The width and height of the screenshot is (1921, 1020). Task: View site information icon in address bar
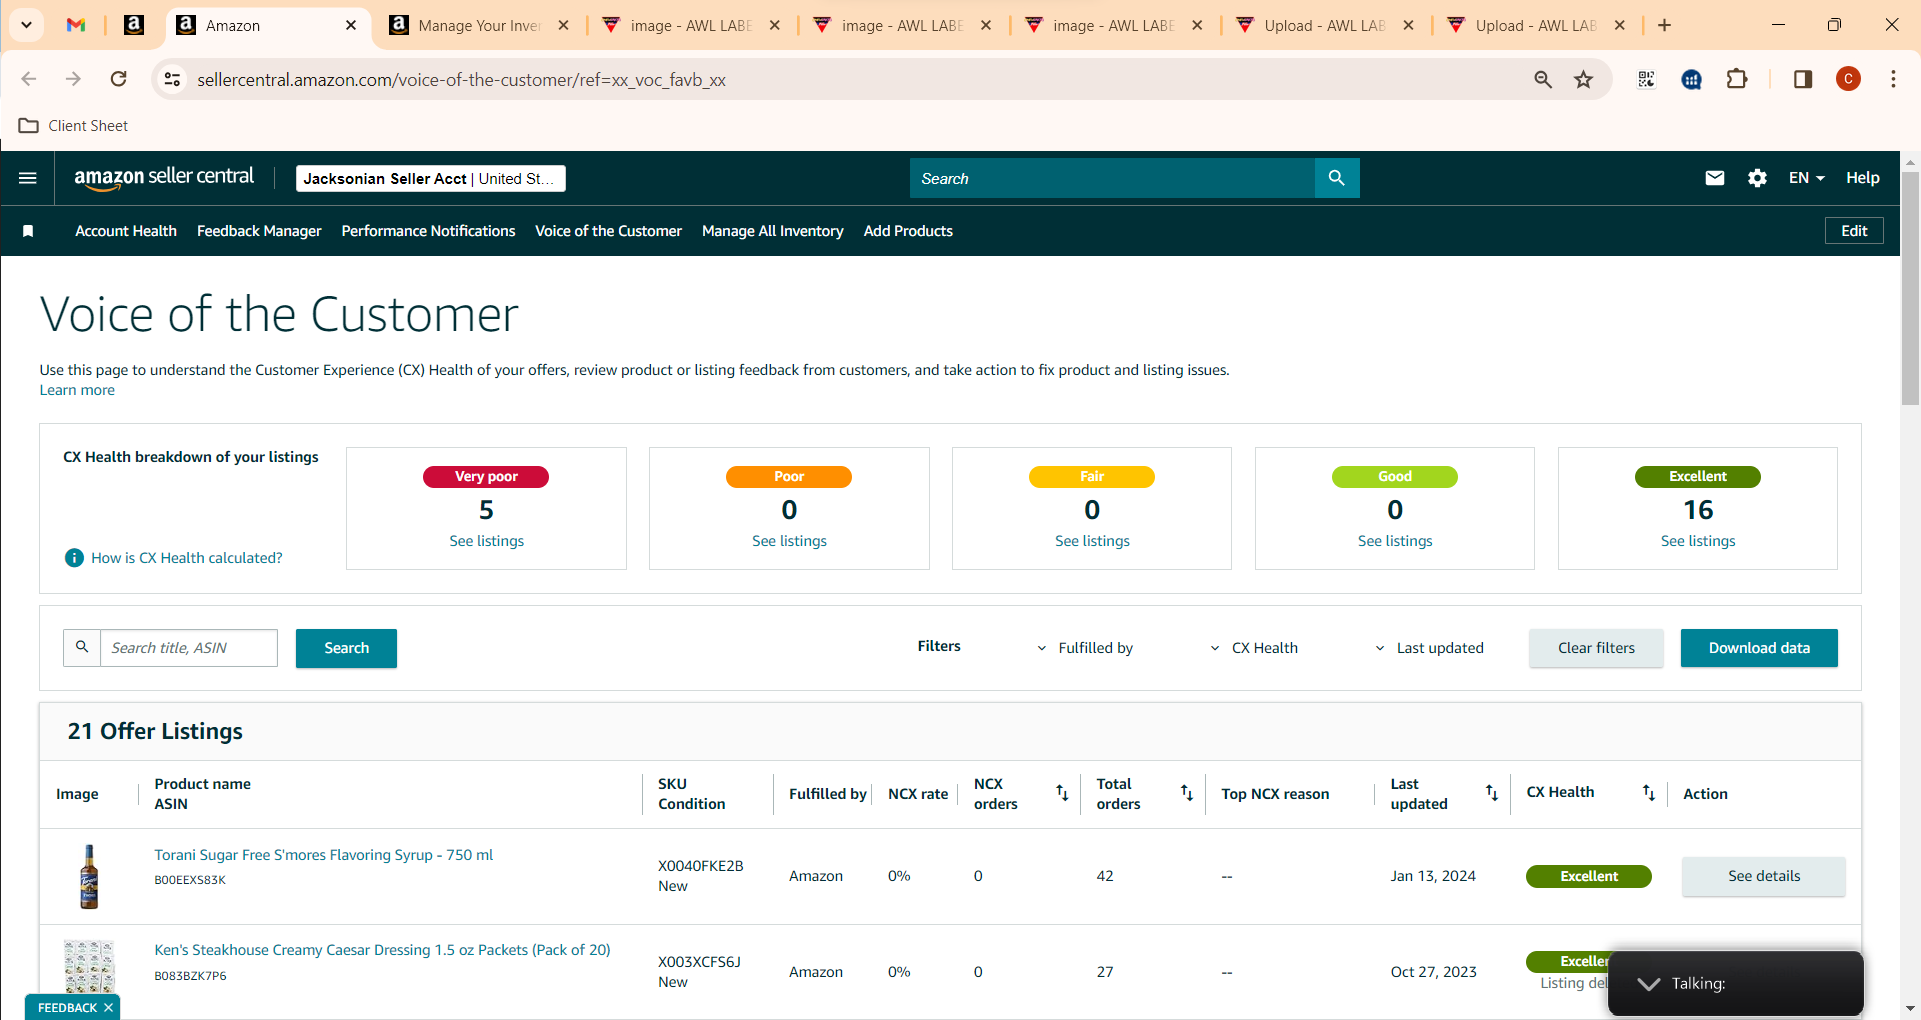pos(172,79)
